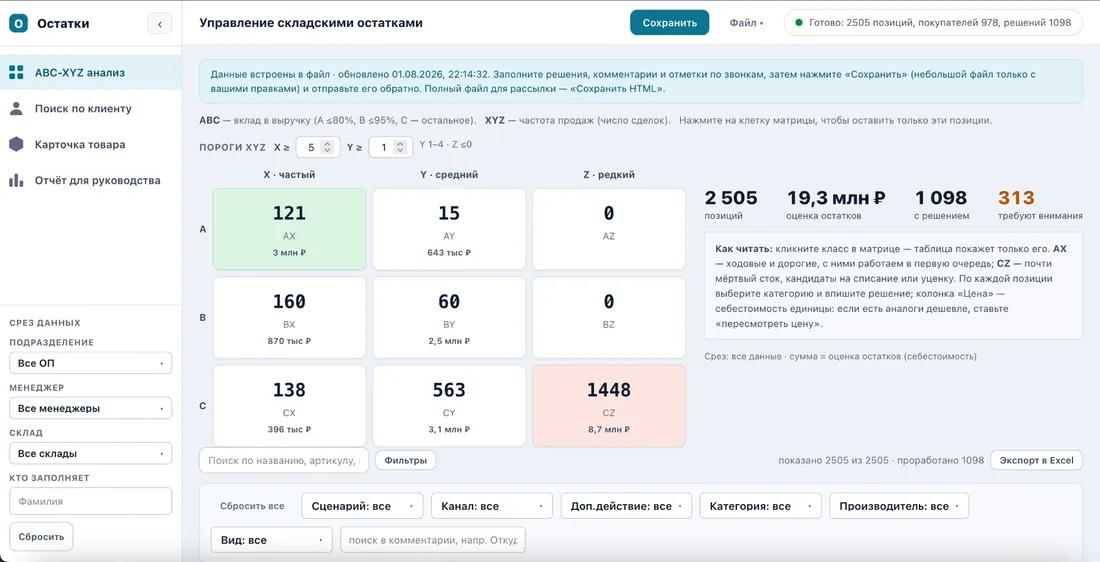Select the BY matrix cell 60
The image size is (1100, 562).
(x=449, y=317)
